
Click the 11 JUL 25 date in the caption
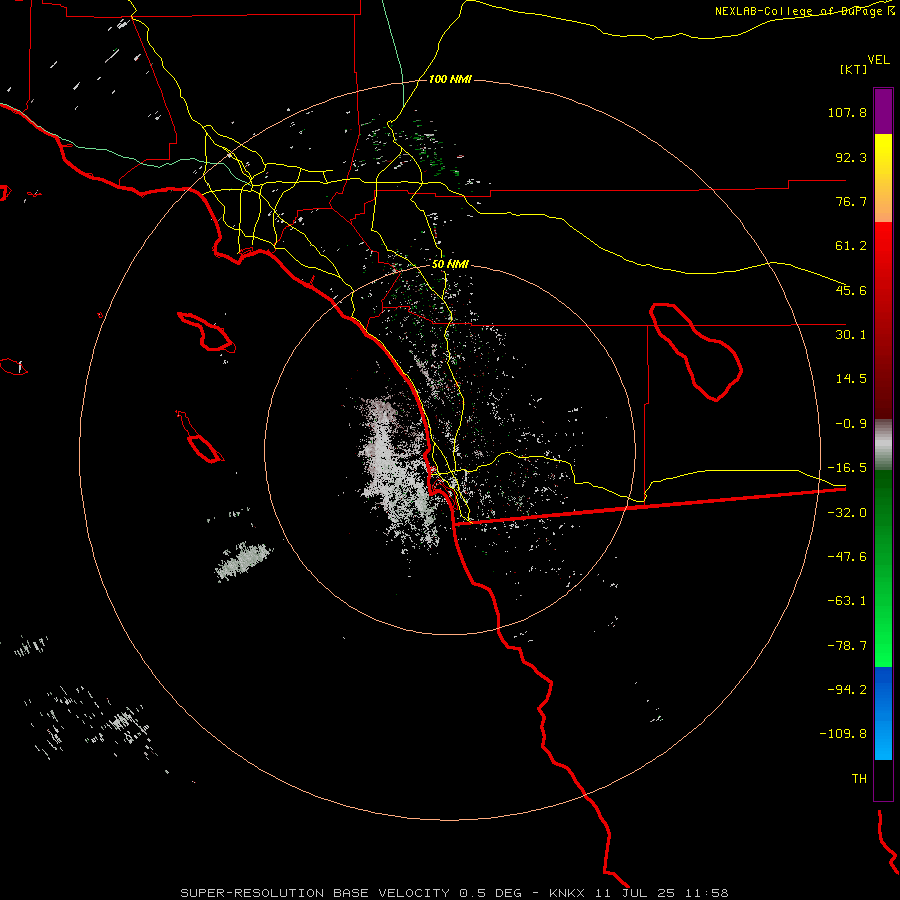pyautogui.click(x=635, y=893)
